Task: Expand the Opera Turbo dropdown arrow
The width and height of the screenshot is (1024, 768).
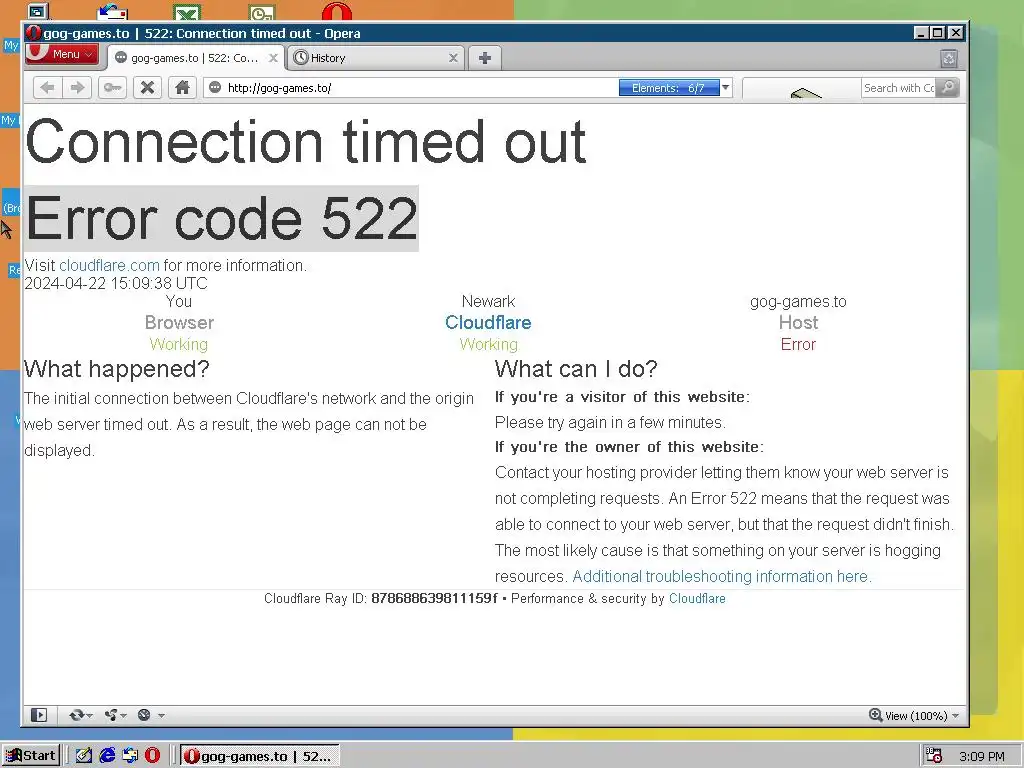Action: pyautogui.click(x=161, y=716)
